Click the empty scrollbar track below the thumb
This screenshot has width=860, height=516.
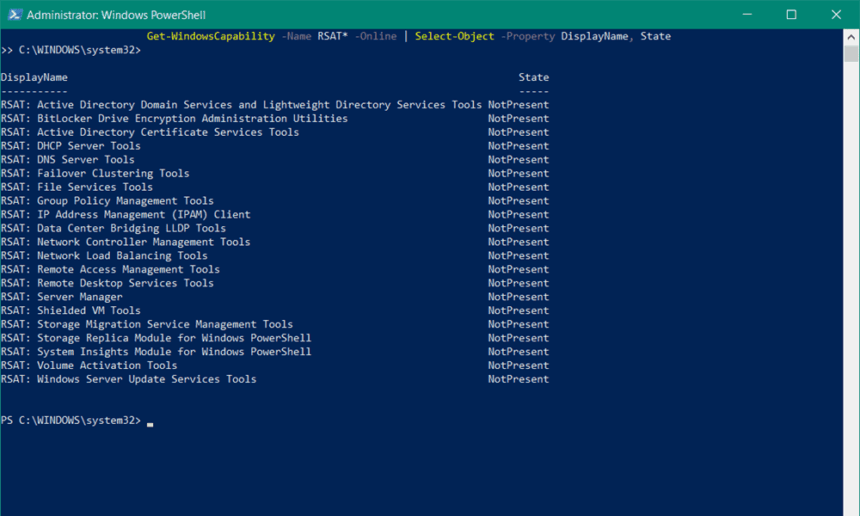[851, 300]
